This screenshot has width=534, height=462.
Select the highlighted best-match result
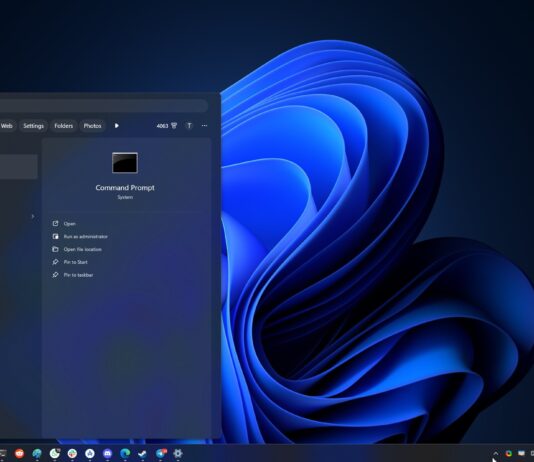click(18, 166)
